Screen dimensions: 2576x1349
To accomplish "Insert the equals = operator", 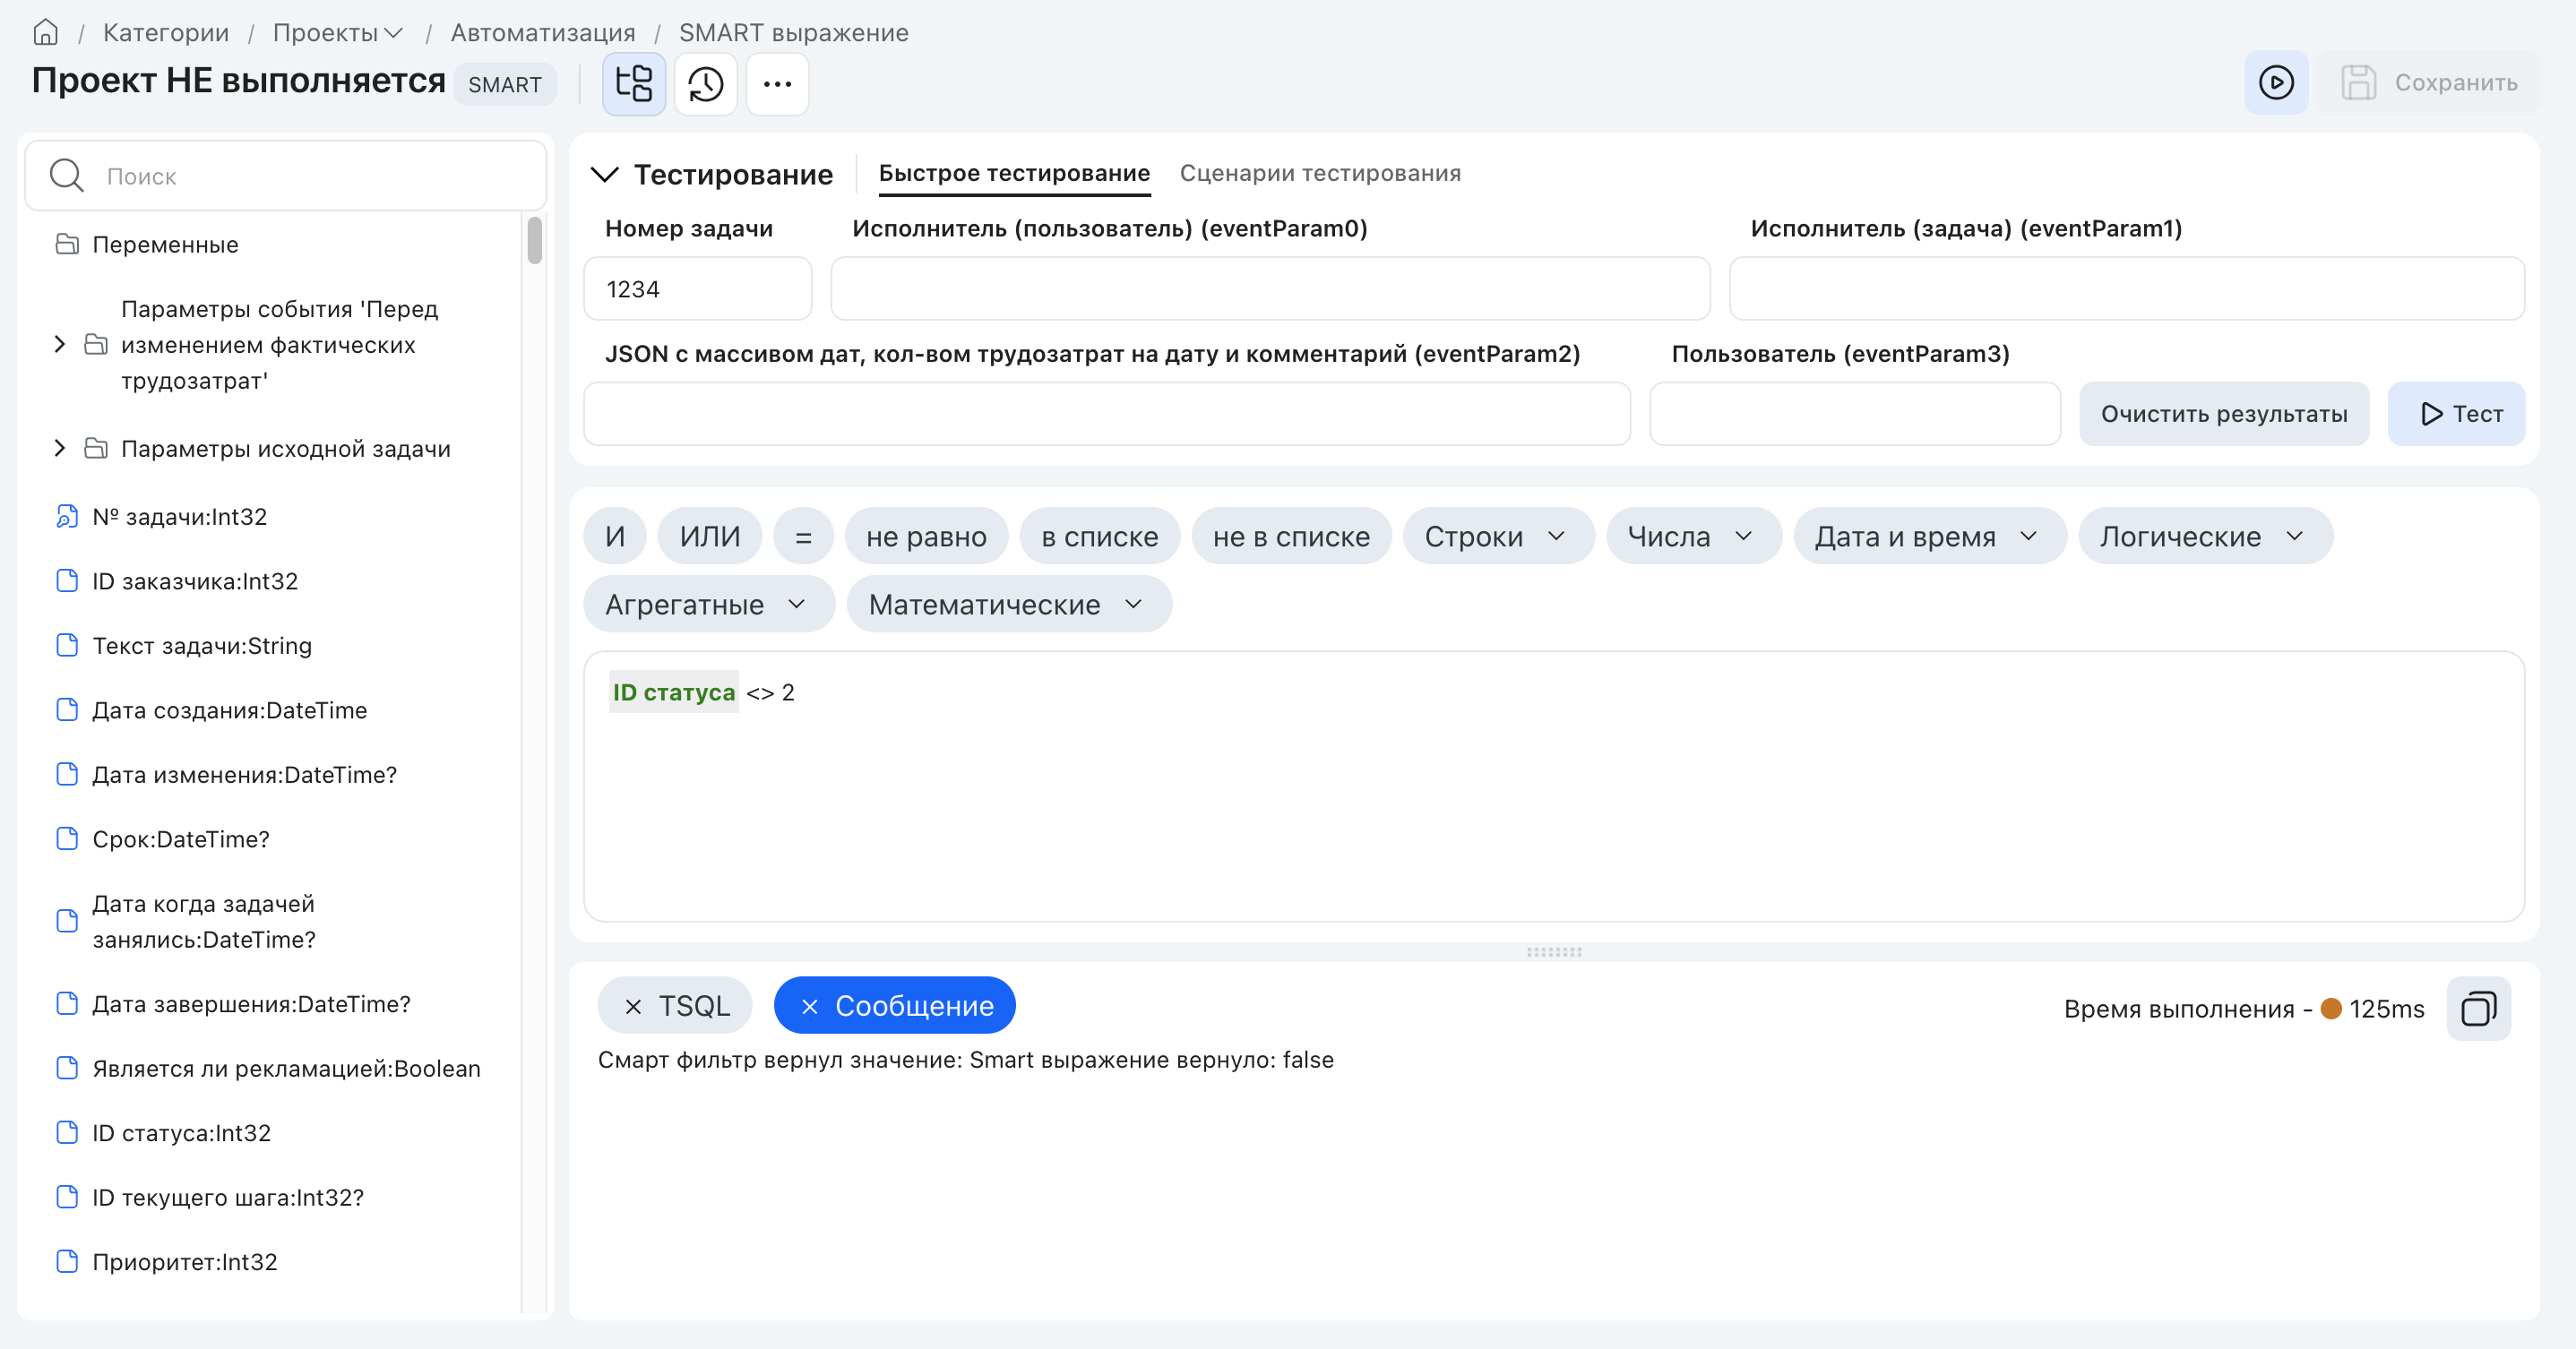I will click(x=803, y=536).
